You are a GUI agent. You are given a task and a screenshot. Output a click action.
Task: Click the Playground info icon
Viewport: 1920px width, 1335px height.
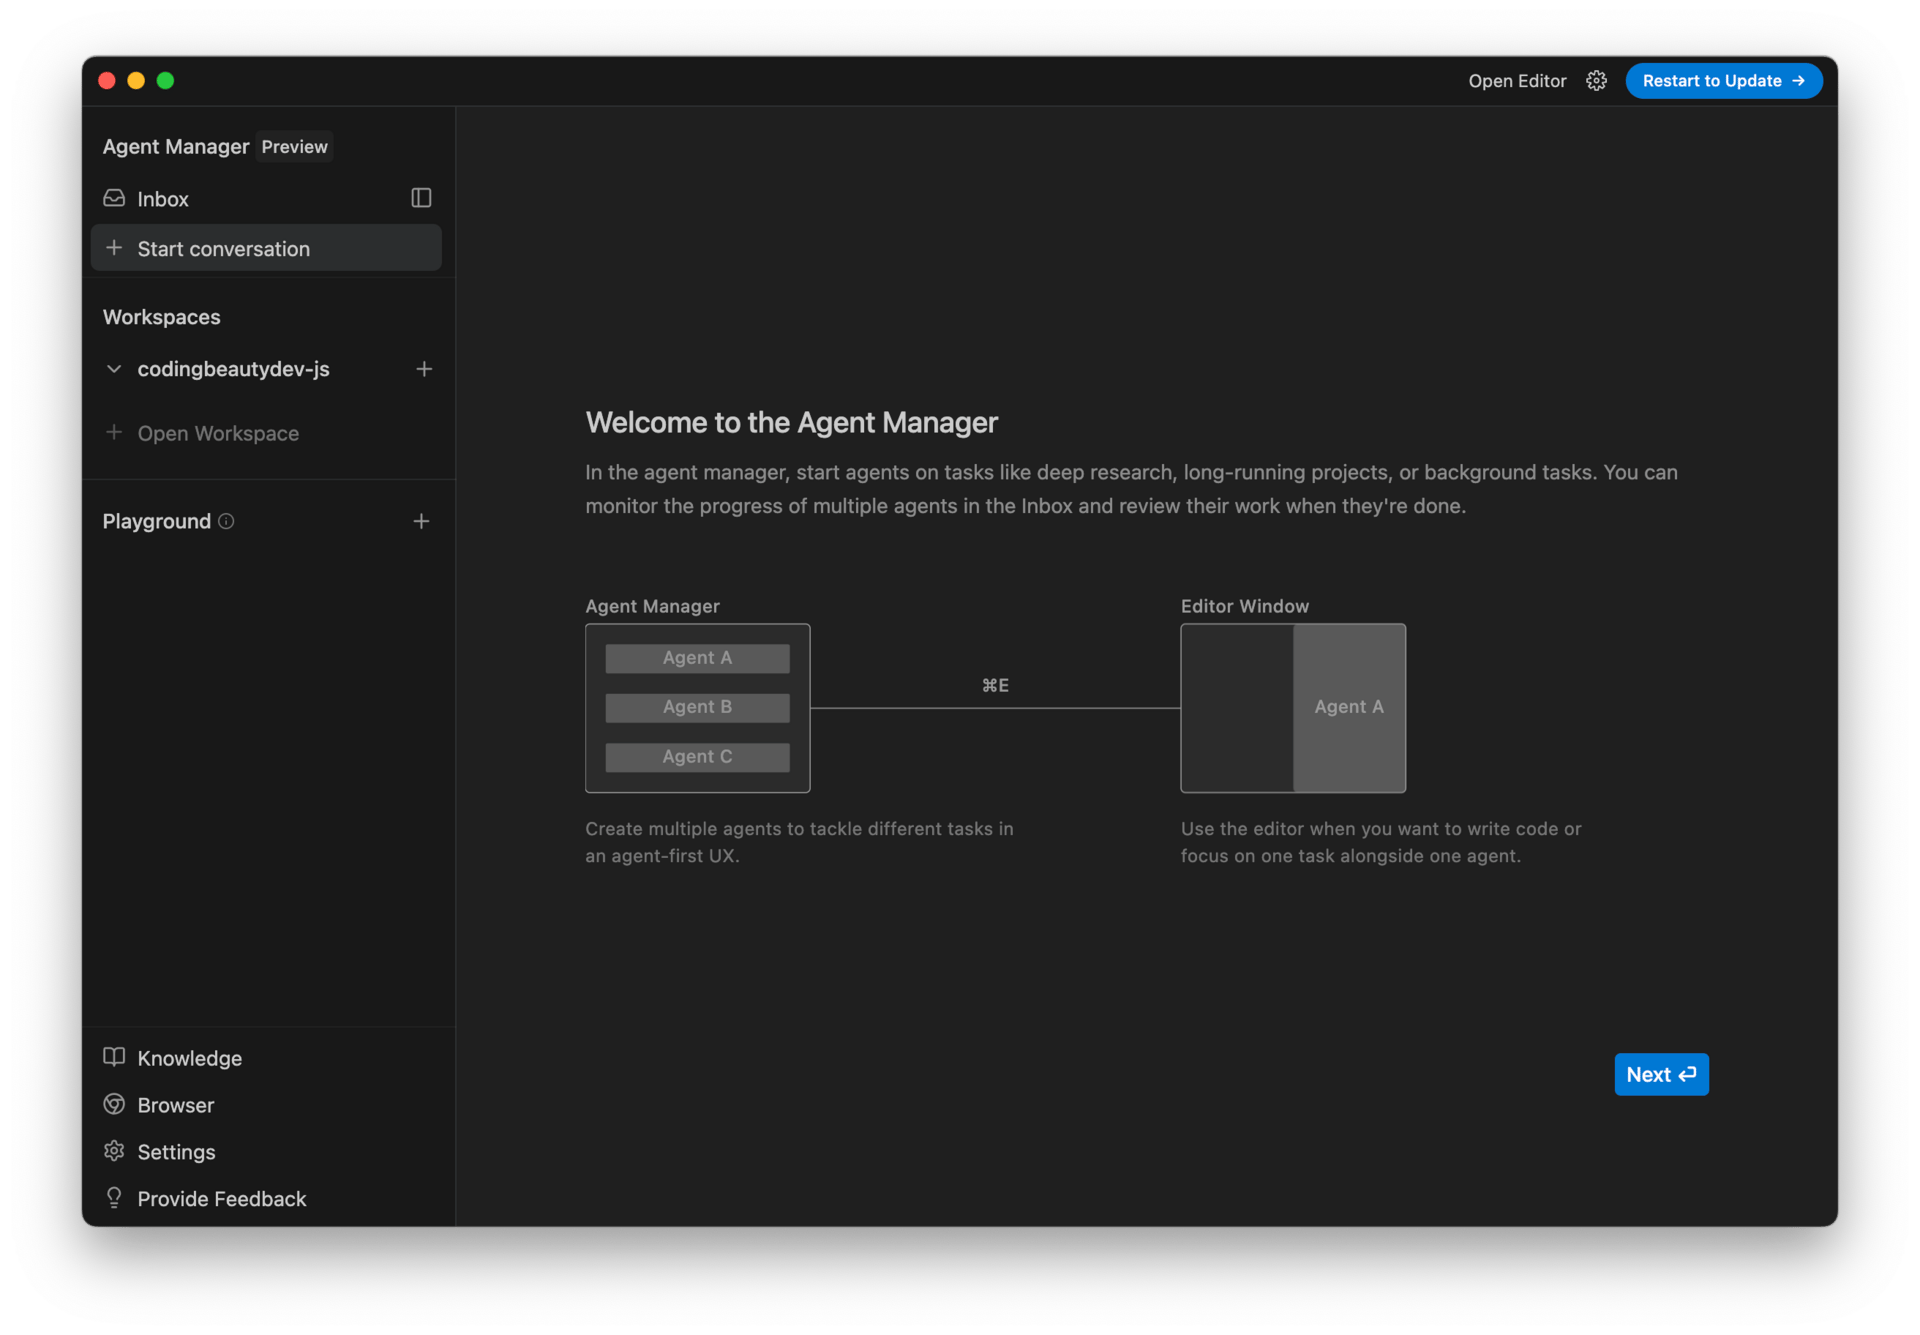coord(226,521)
